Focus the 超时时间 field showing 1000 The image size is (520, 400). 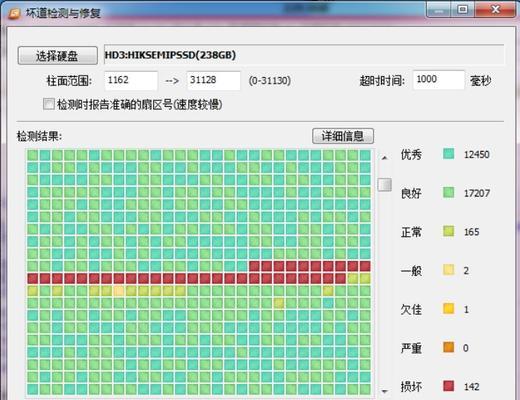[438, 80]
